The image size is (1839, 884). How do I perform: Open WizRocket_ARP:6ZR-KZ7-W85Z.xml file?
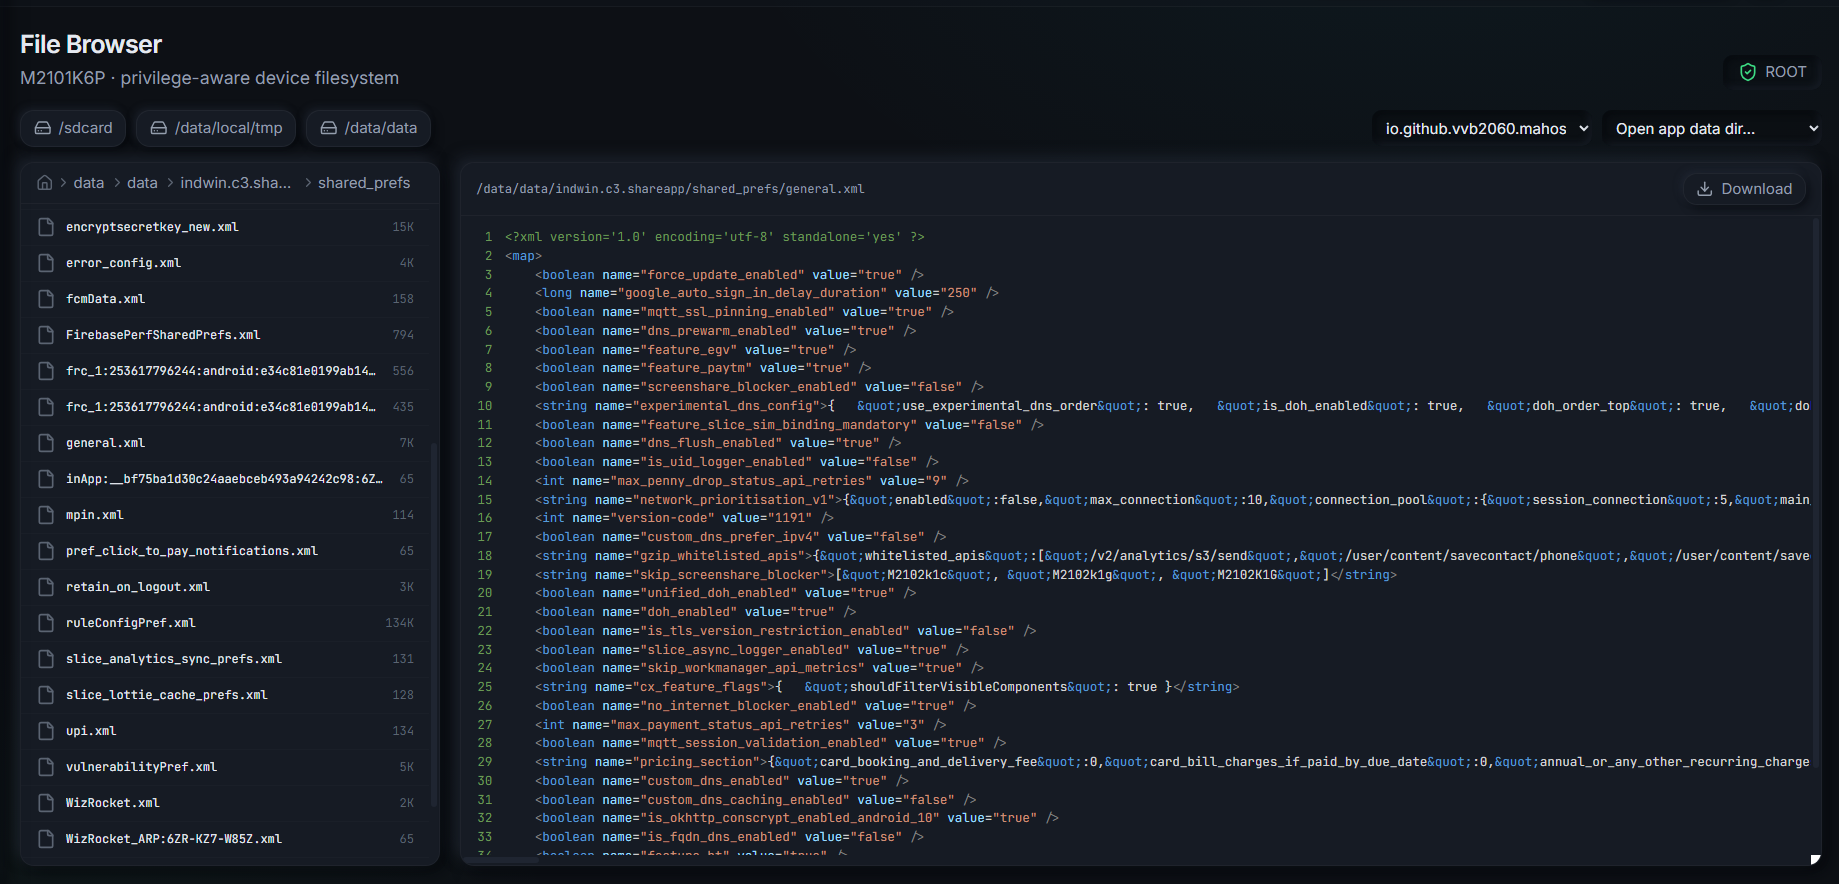227,839
